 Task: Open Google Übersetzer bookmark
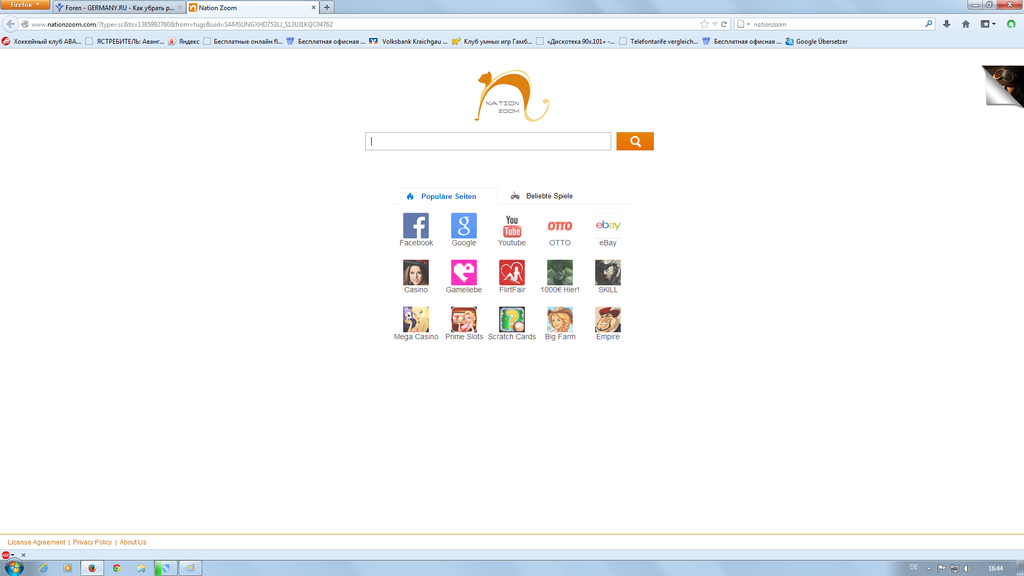coord(816,41)
